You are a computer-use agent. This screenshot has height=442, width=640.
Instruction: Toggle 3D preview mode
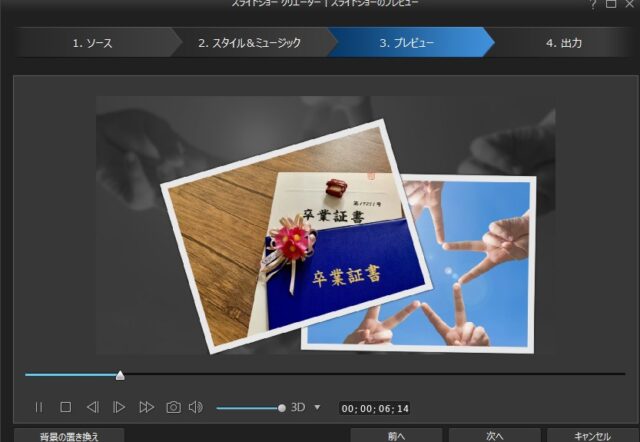coord(298,407)
